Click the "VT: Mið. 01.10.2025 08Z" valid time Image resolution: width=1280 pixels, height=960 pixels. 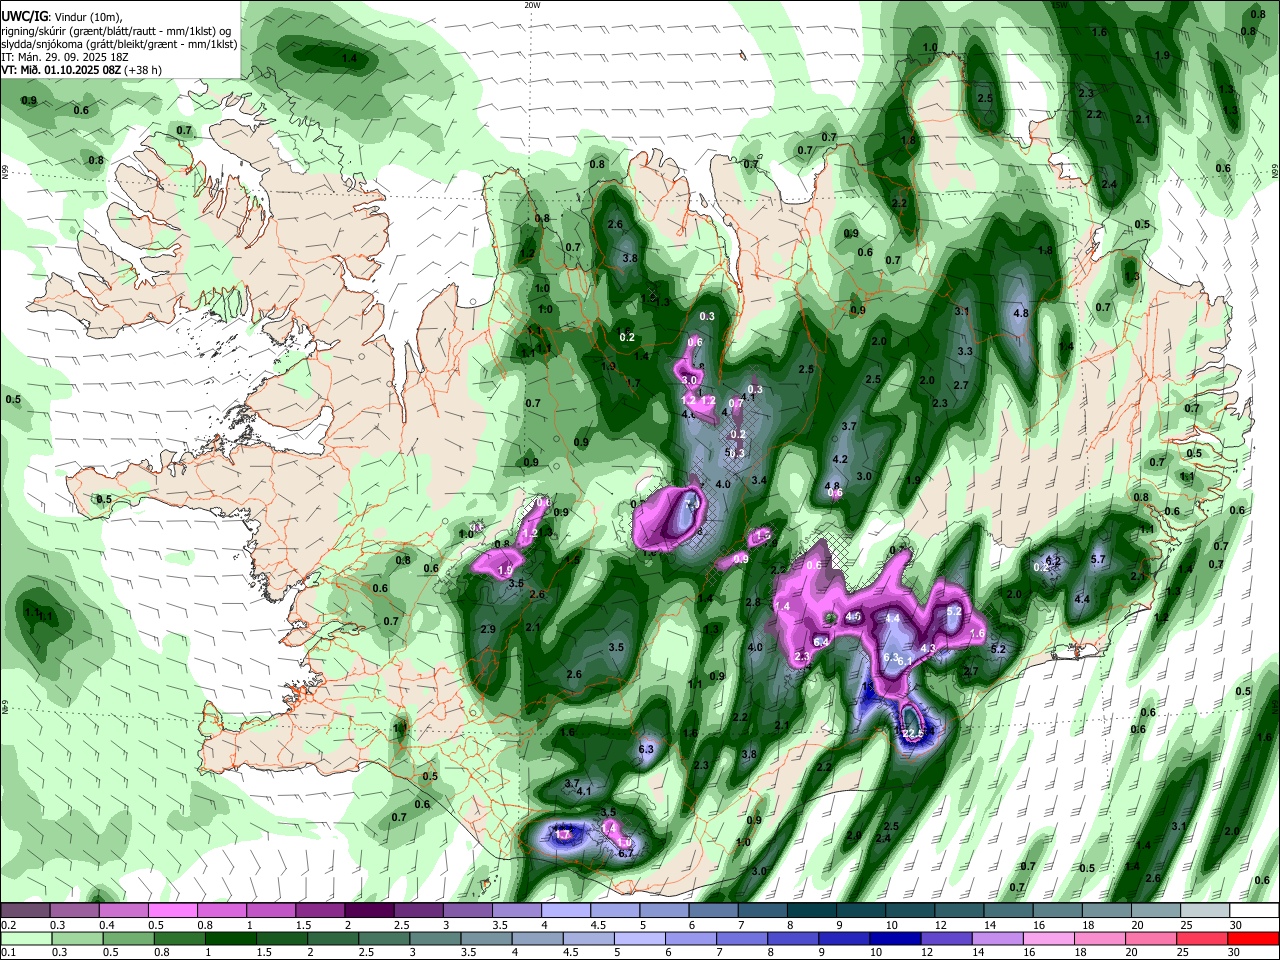tap(62, 70)
